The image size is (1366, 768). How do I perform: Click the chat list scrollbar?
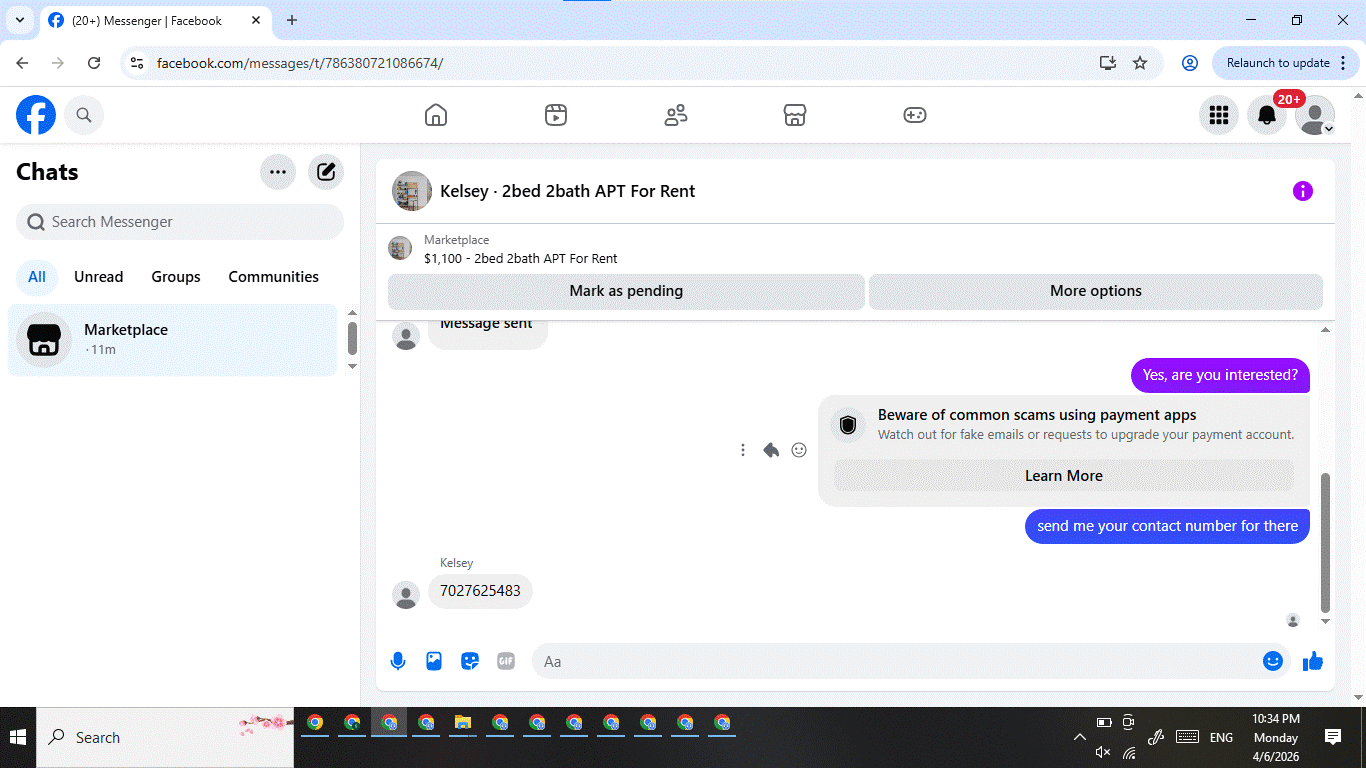pyautogui.click(x=352, y=338)
